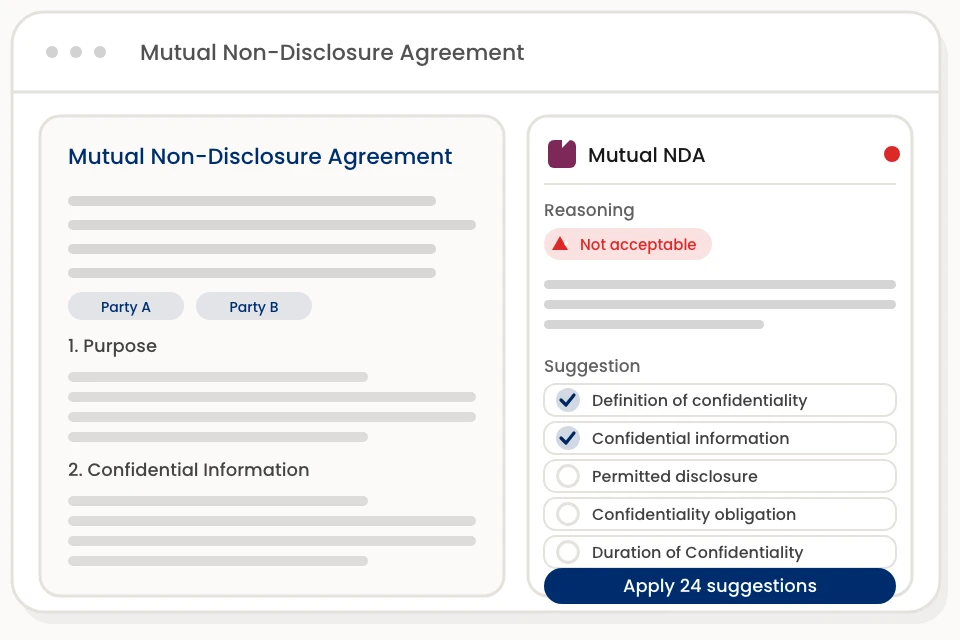This screenshot has height=640, width=960.
Task: Uncheck Definition of confidentiality suggestion
Action: (x=568, y=400)
